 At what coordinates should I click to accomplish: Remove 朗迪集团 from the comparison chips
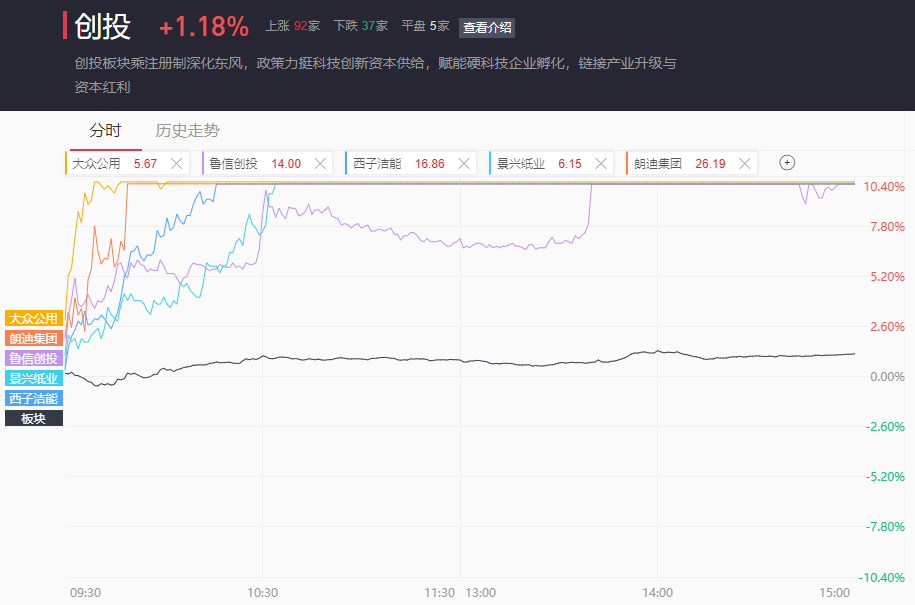point(745,163)
